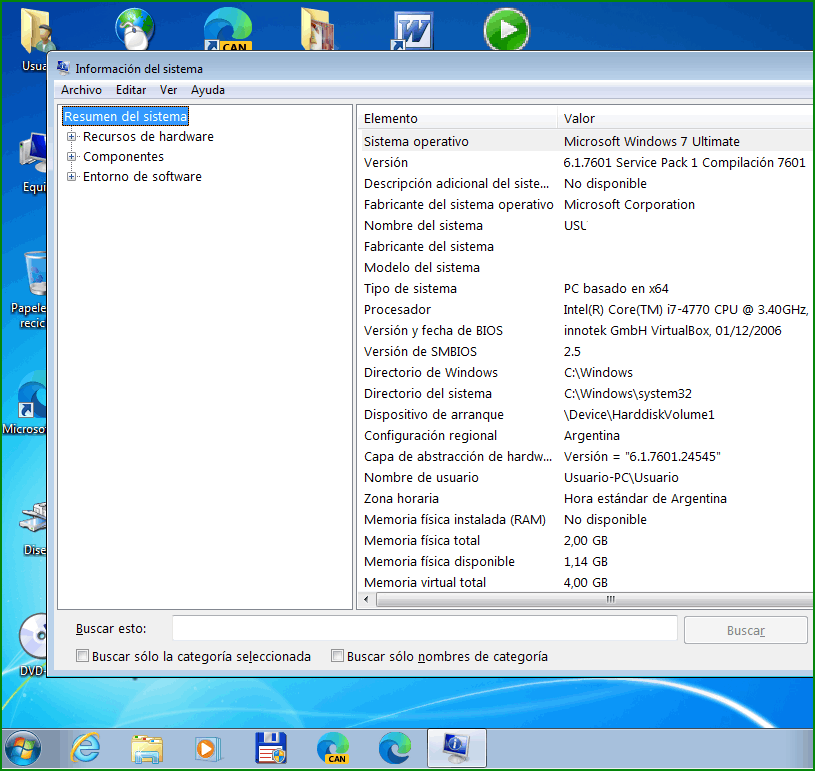This screenshot has height=771, width=815.
Task: Click Dispositivo de arranque row
Action: pyautogui.click(x=587, y=414)
